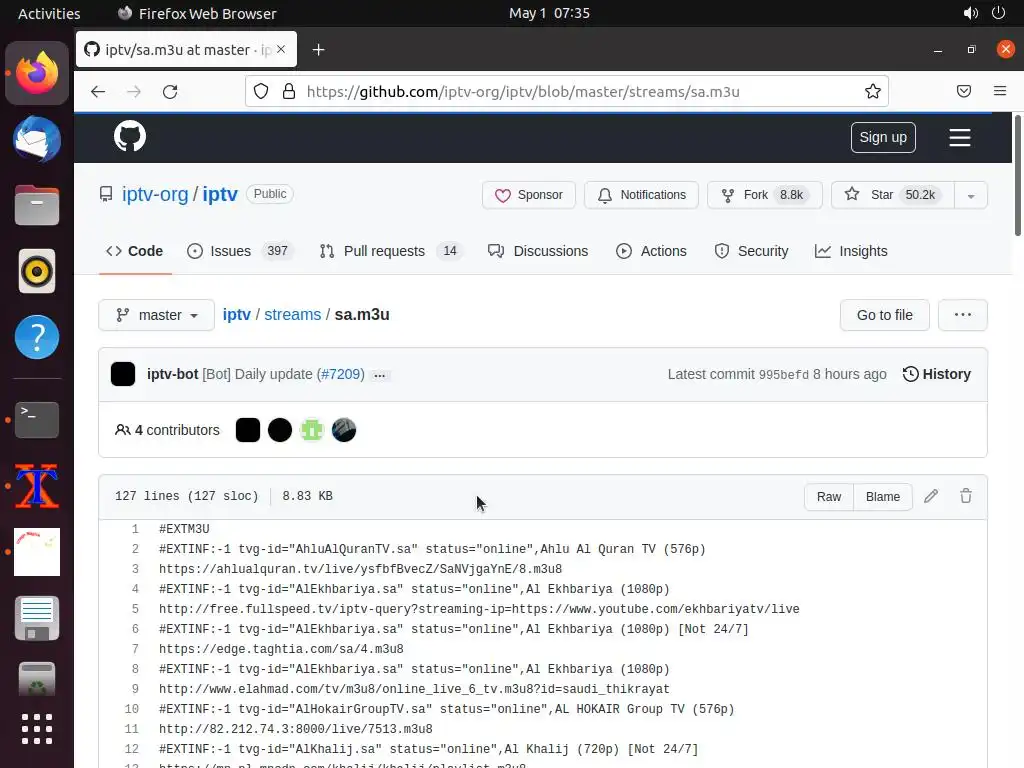
Task: Open a new browser tab
Action: pyautogui.click(x=318, y=50)
